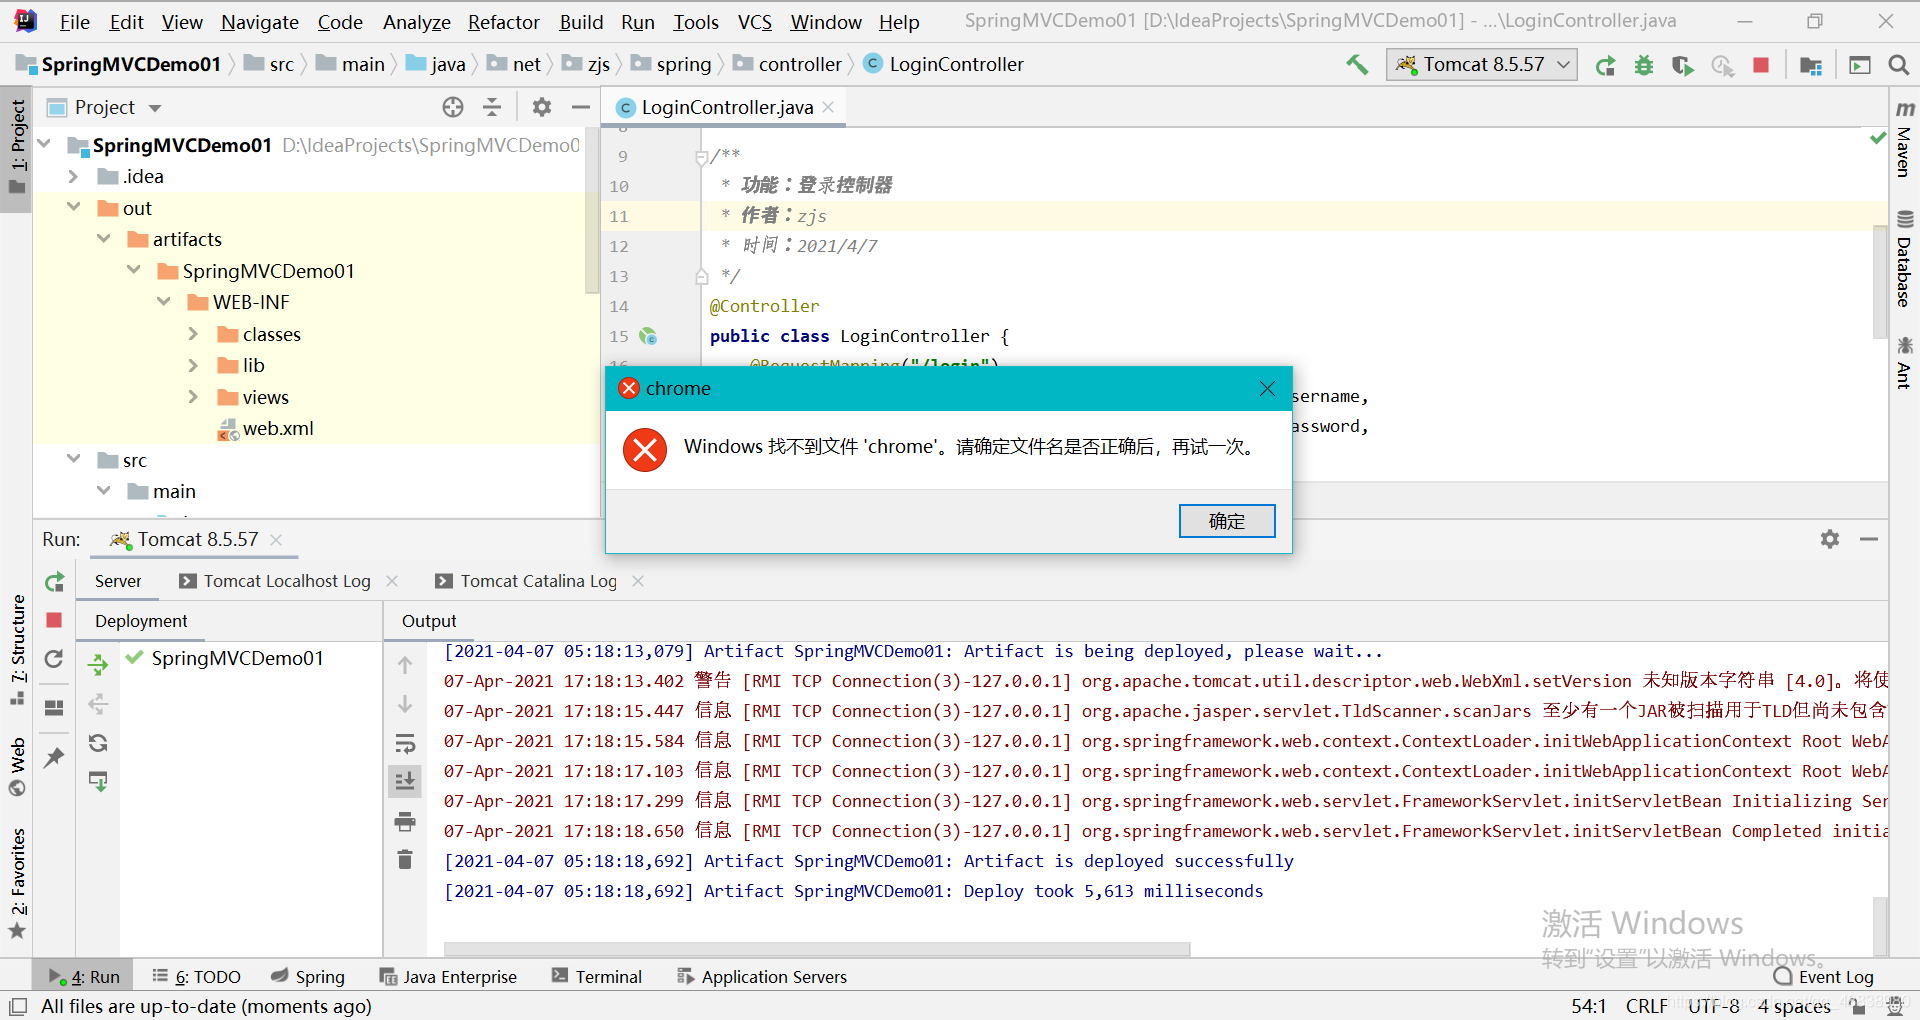
Task: Select web.xml in the project tree
Action: [266, 429]
